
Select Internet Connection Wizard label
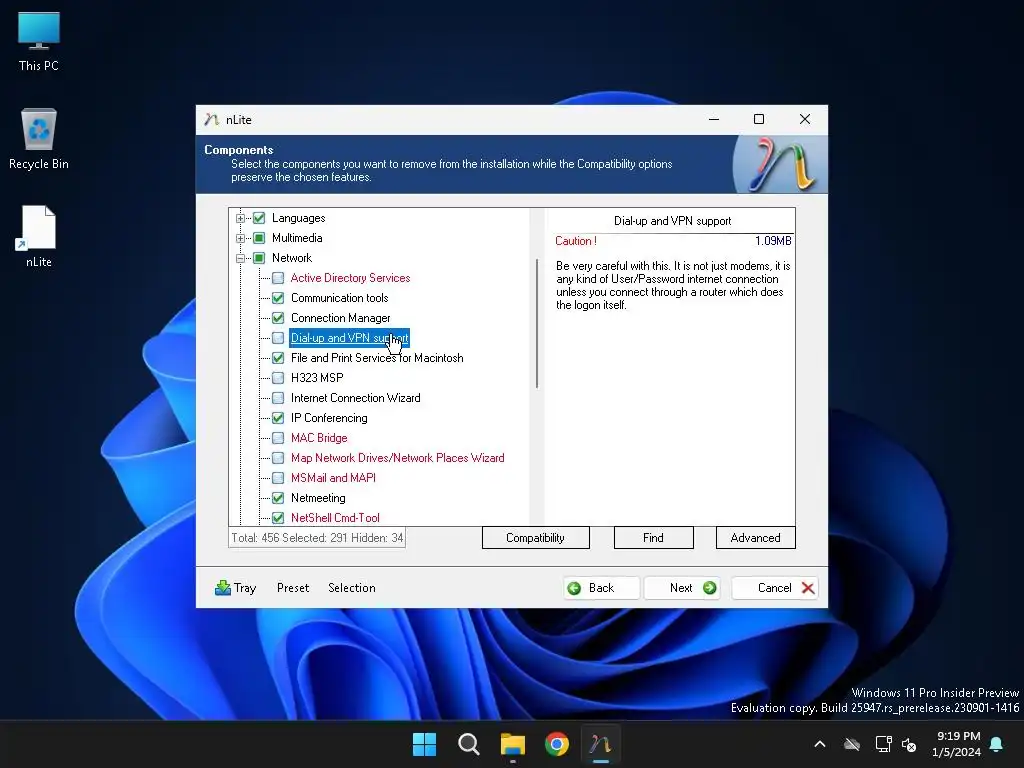(x=355, y=398)
